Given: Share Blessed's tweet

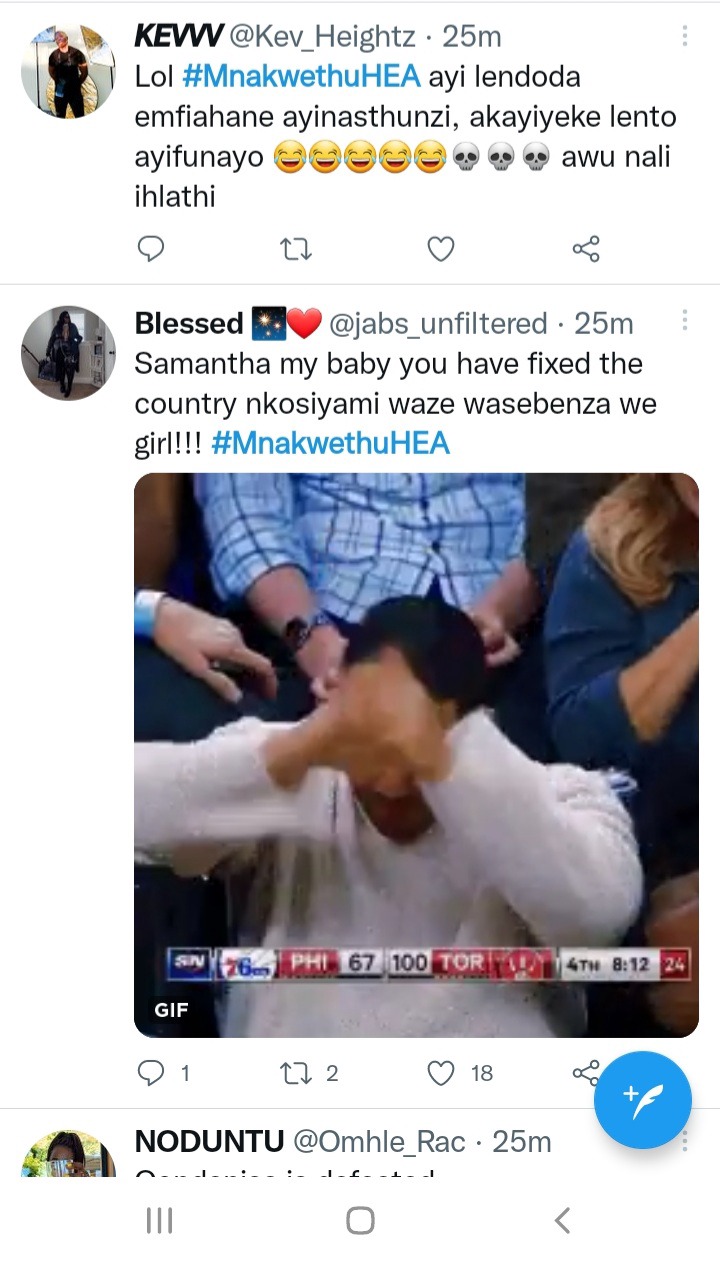Looking at the screenshot, I should [583, 1073].
